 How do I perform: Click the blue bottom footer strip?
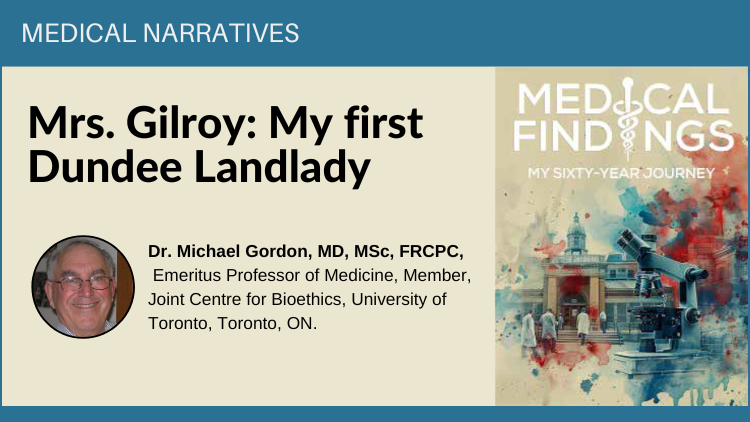(375, 414)
